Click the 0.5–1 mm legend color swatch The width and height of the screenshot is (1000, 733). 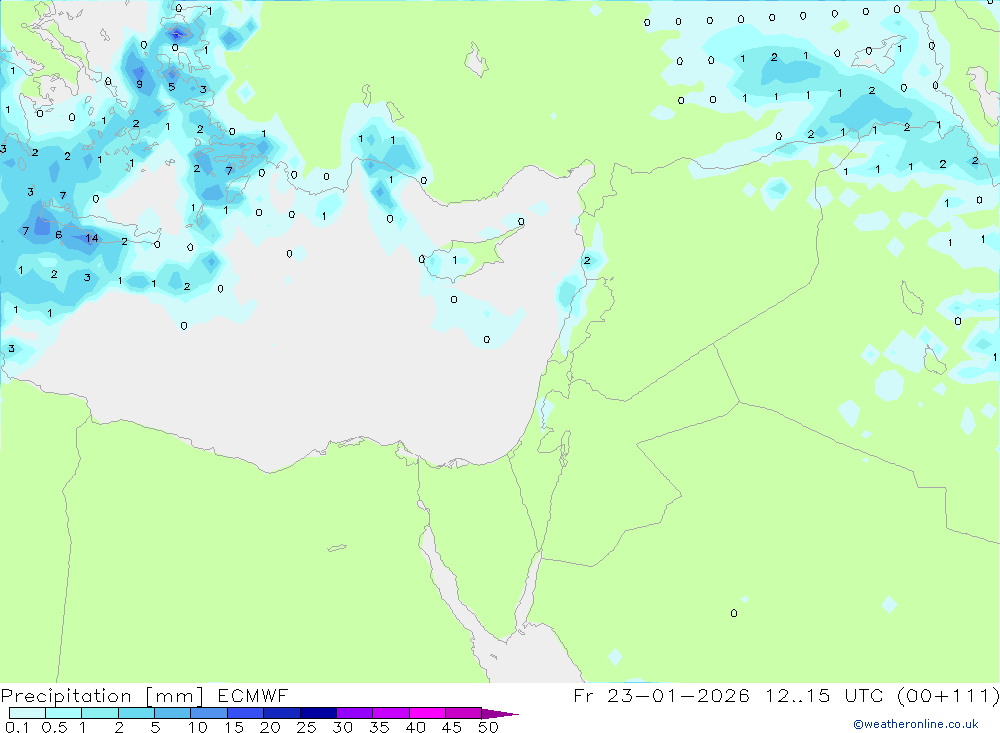tap(63, 713)
